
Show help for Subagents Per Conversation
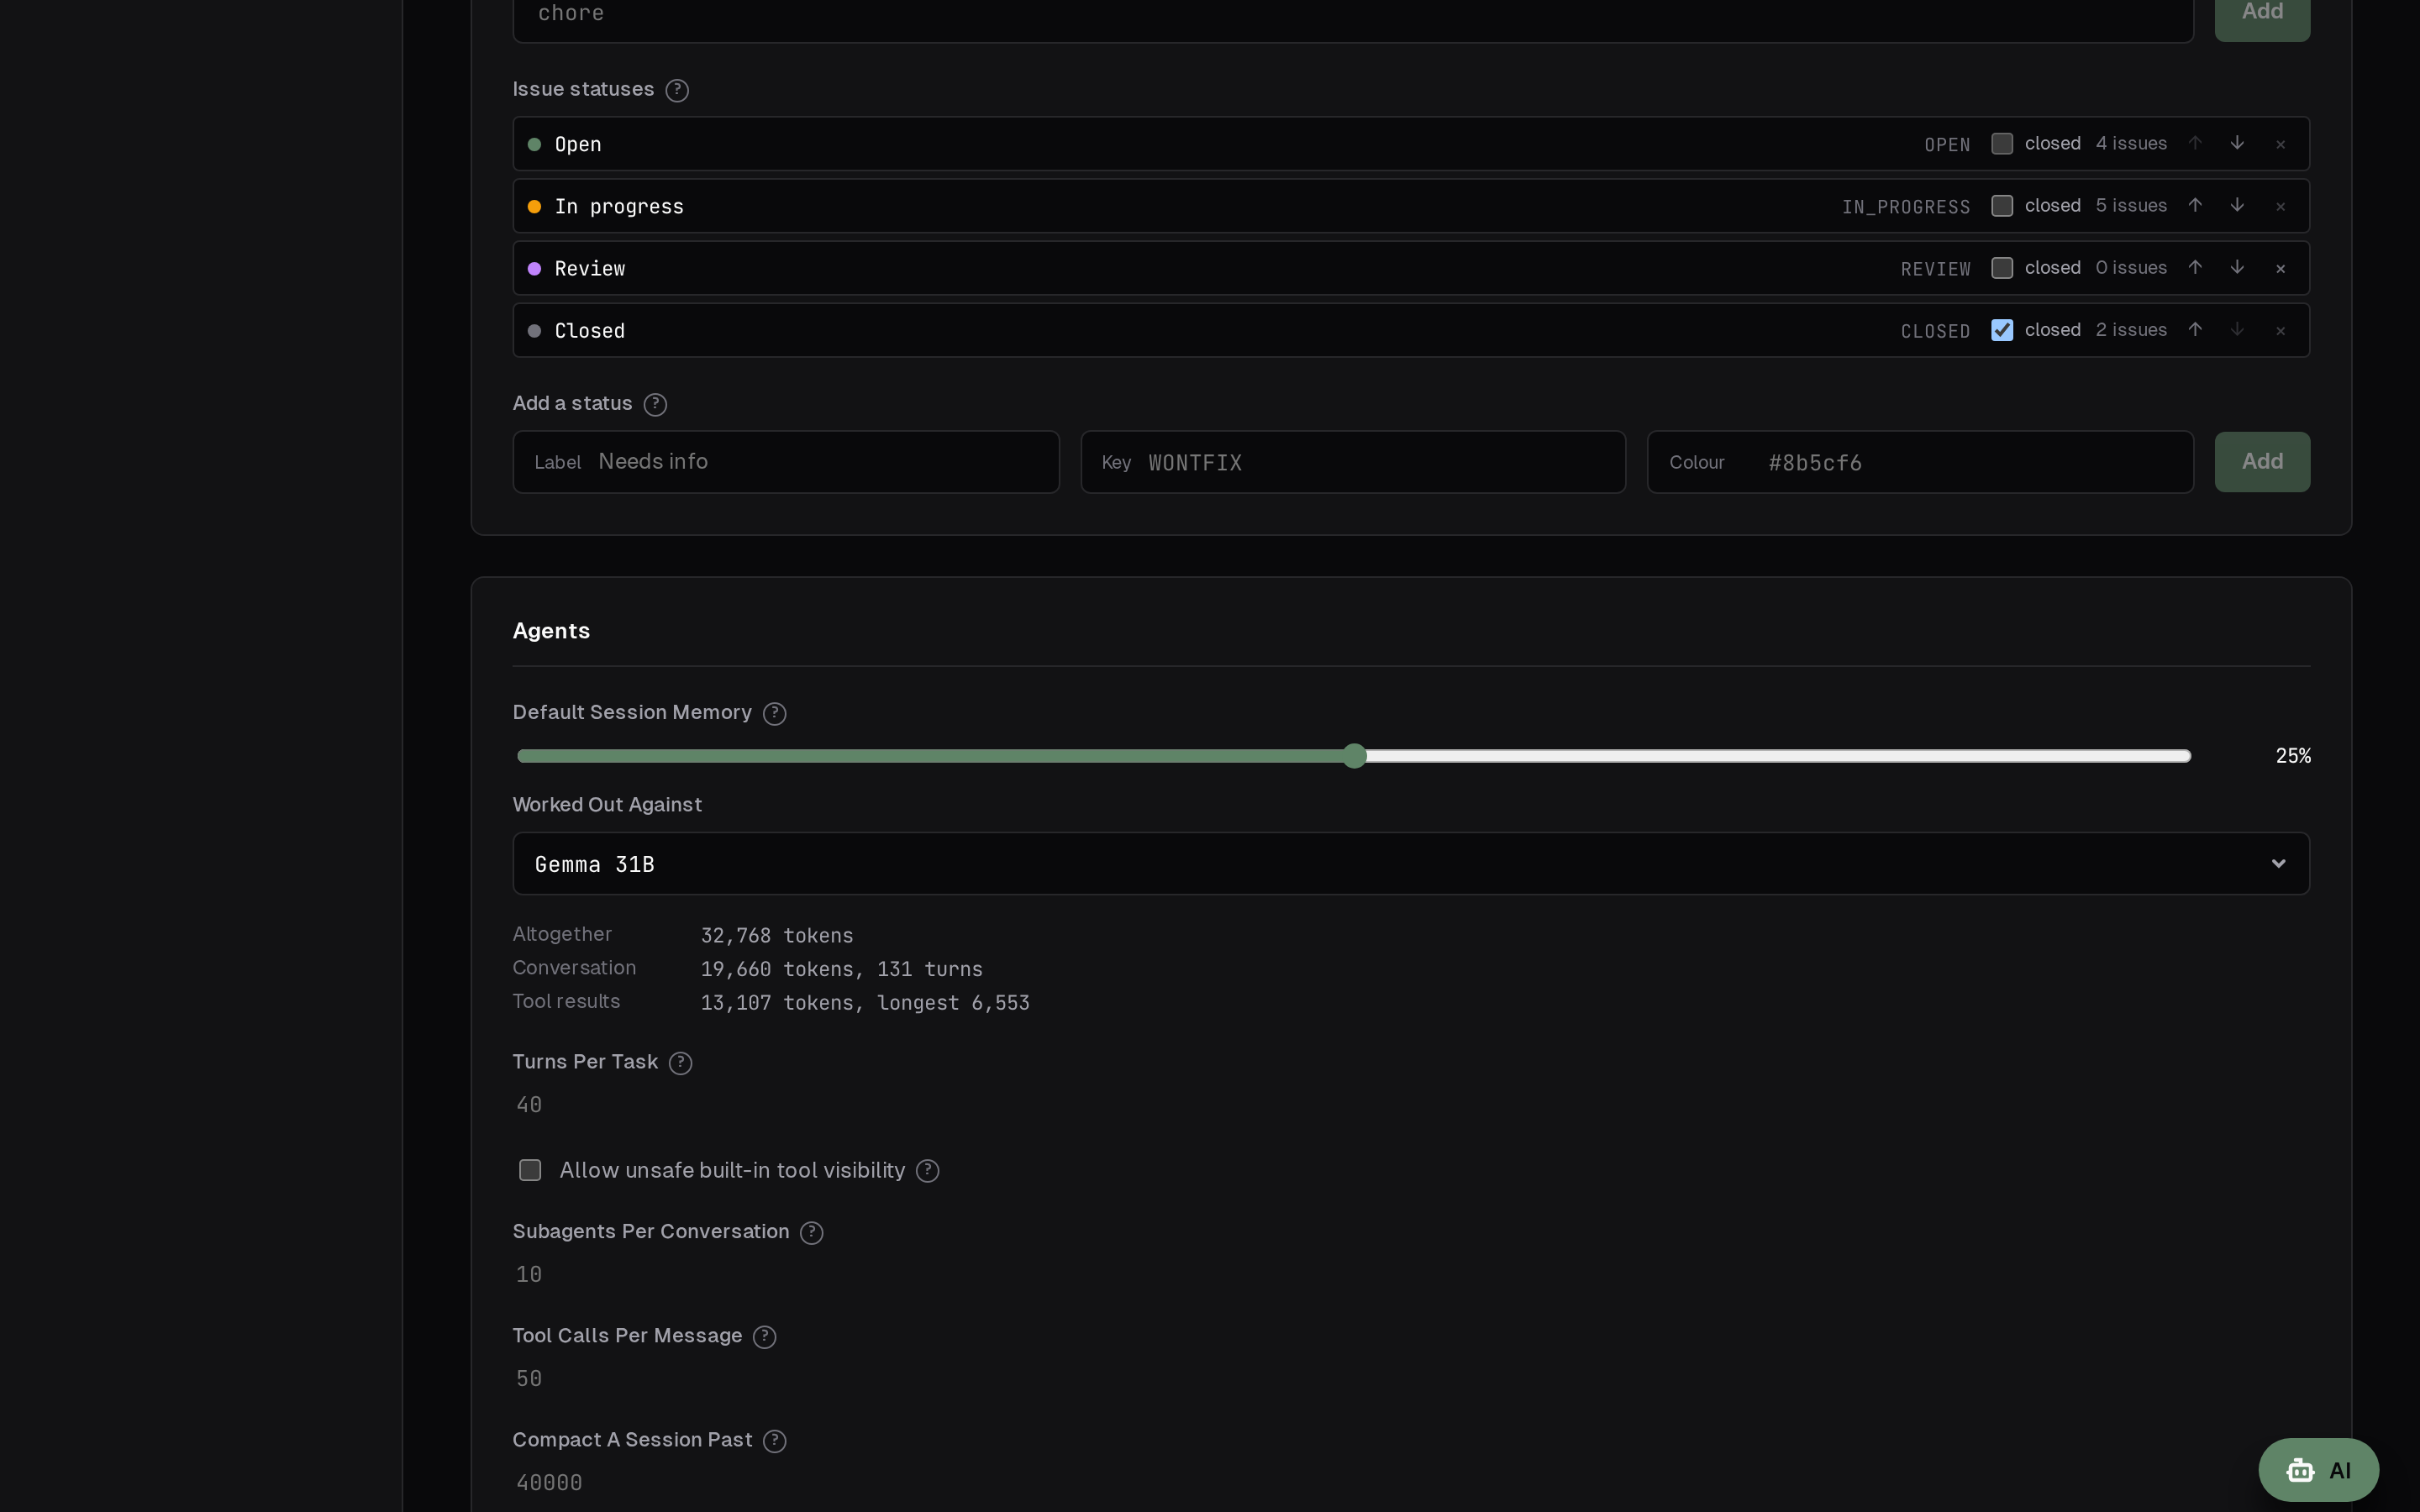coord(811,1233)
